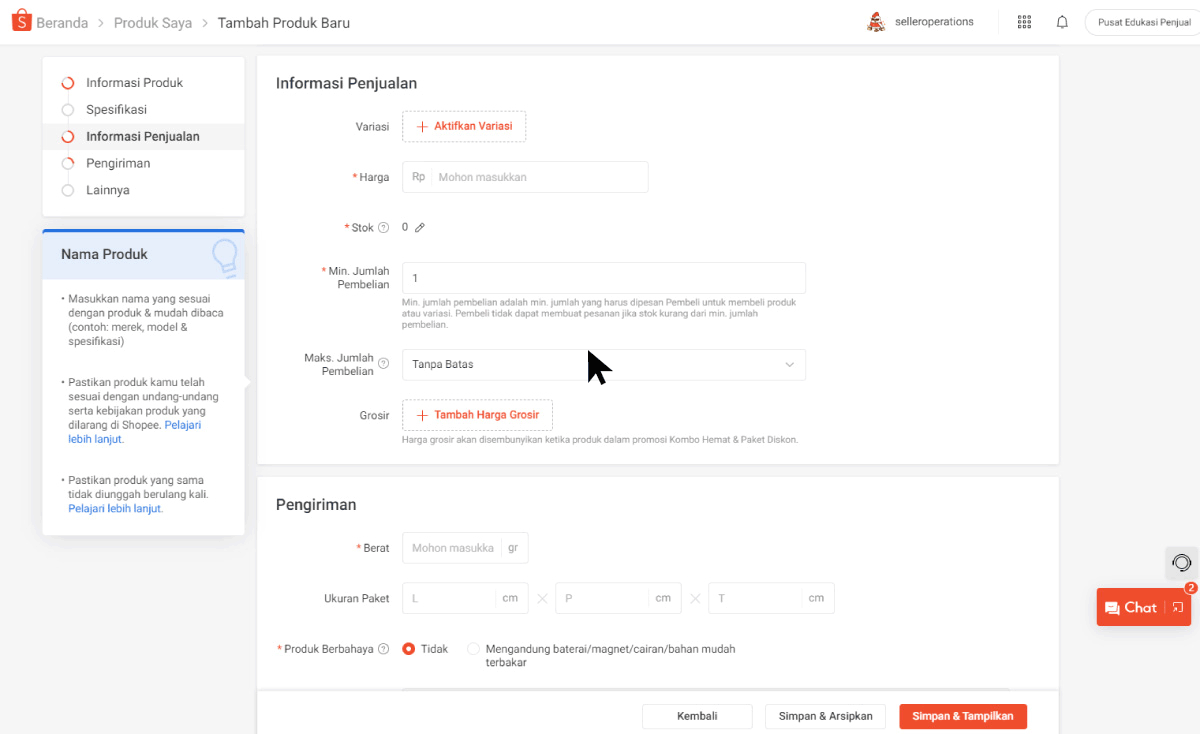Viewport: 1200px width, 734px height.
Task: Click Tambah Harga Grosir button
Action: point(477,415)
